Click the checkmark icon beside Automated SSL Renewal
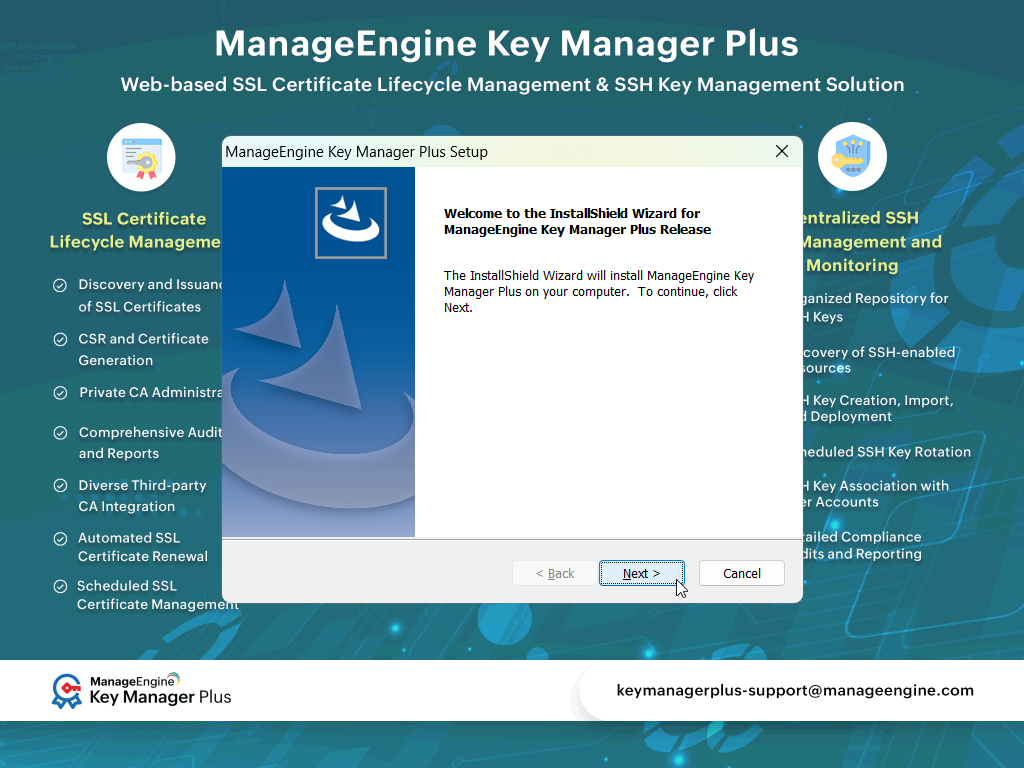 (60, 539)
